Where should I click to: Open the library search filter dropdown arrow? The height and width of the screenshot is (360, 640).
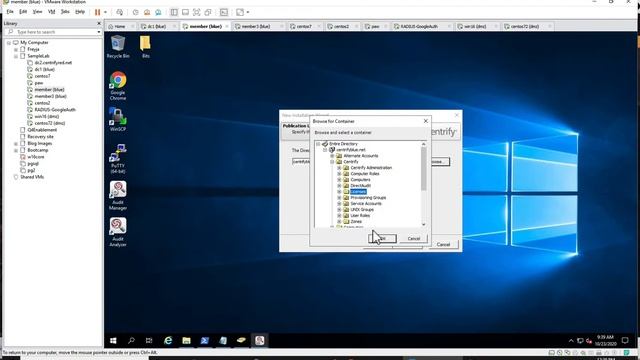pyautogui.click(x=99, y=32)
